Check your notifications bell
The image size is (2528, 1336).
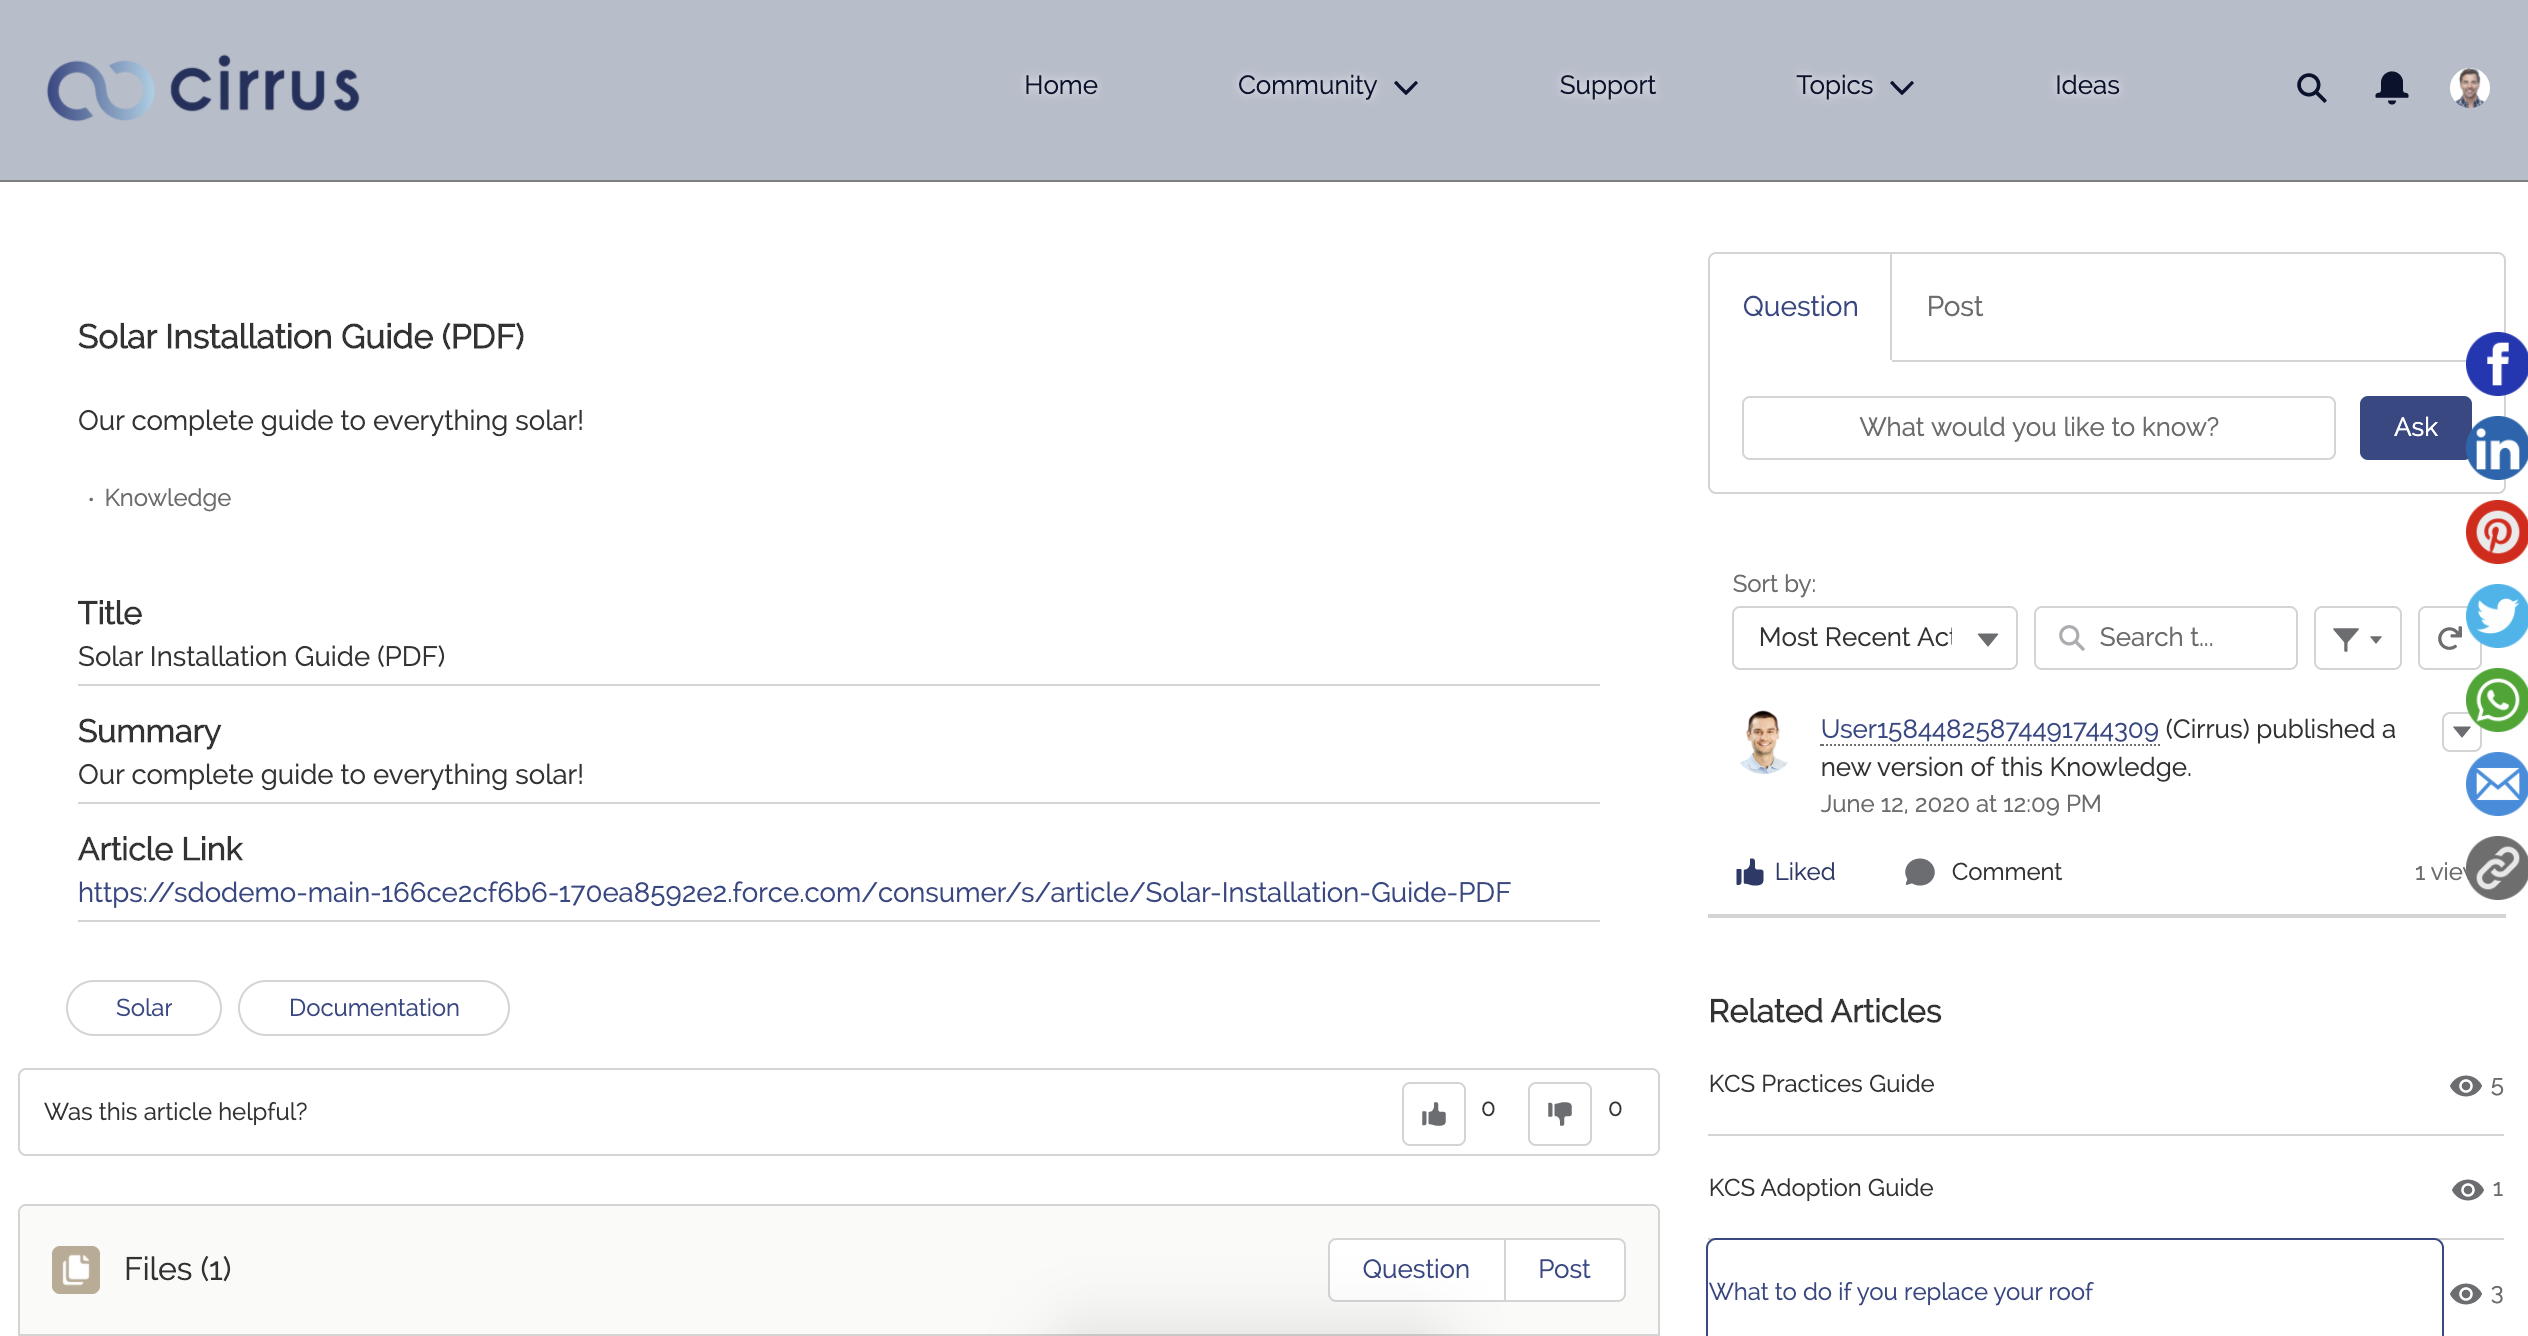coord(2391,88)
